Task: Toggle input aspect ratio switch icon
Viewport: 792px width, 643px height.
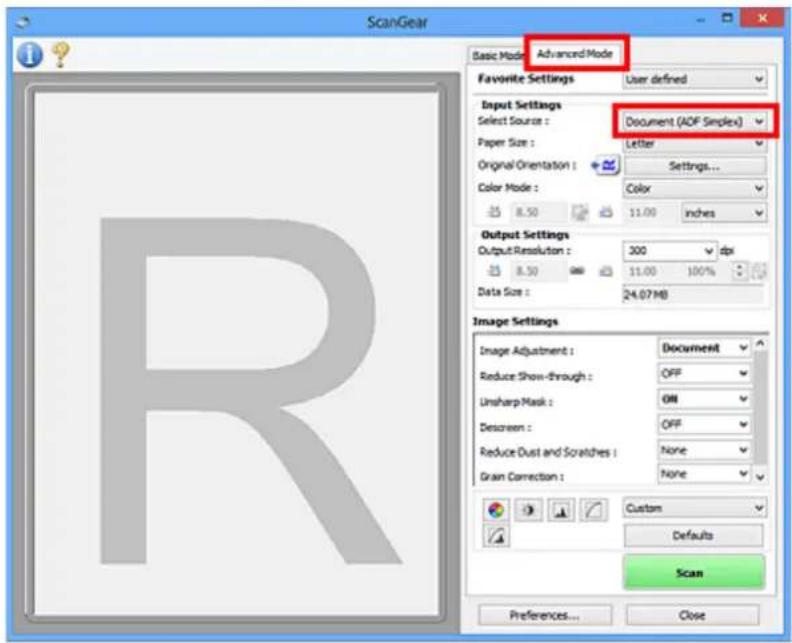Action: point(580,213)
